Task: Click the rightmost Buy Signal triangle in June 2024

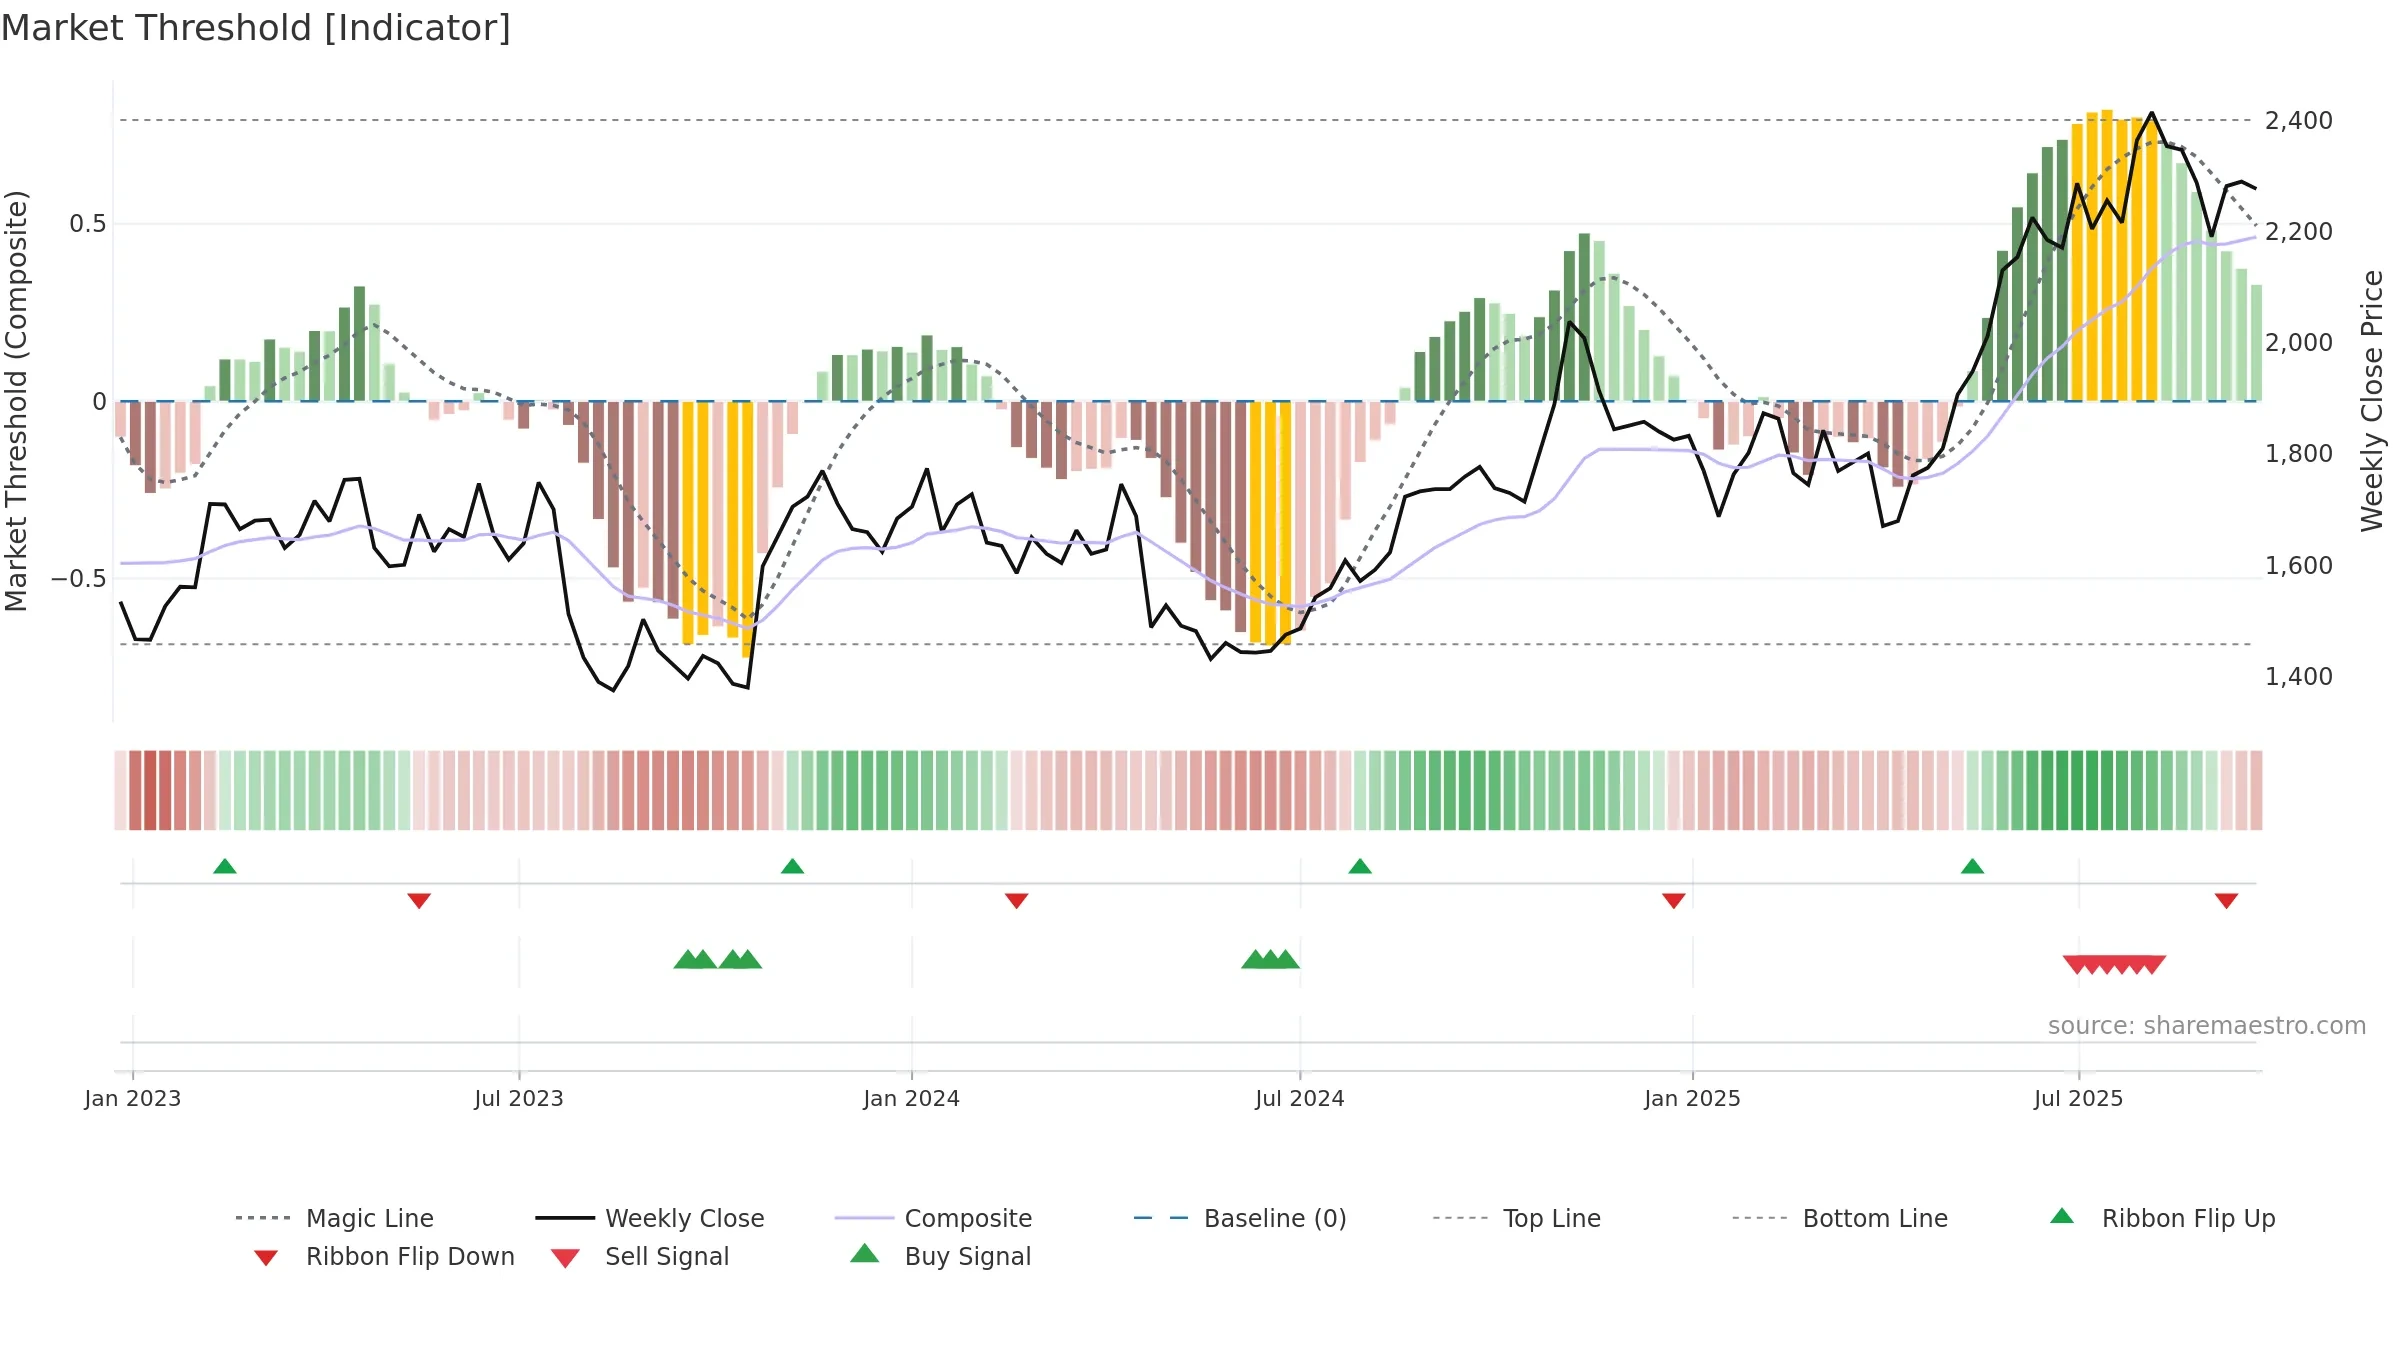Action: coord(1286,960)
